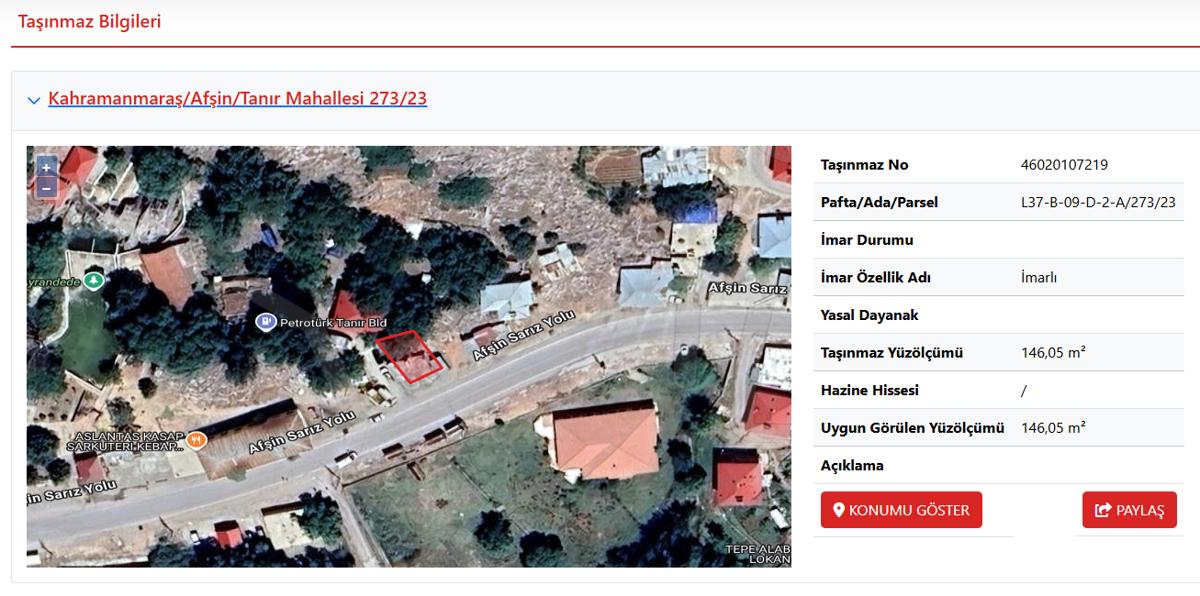The width and height of the screenshot is (1200, 596).
Task: Select the green park tree marker
Action: pos(93,281)
